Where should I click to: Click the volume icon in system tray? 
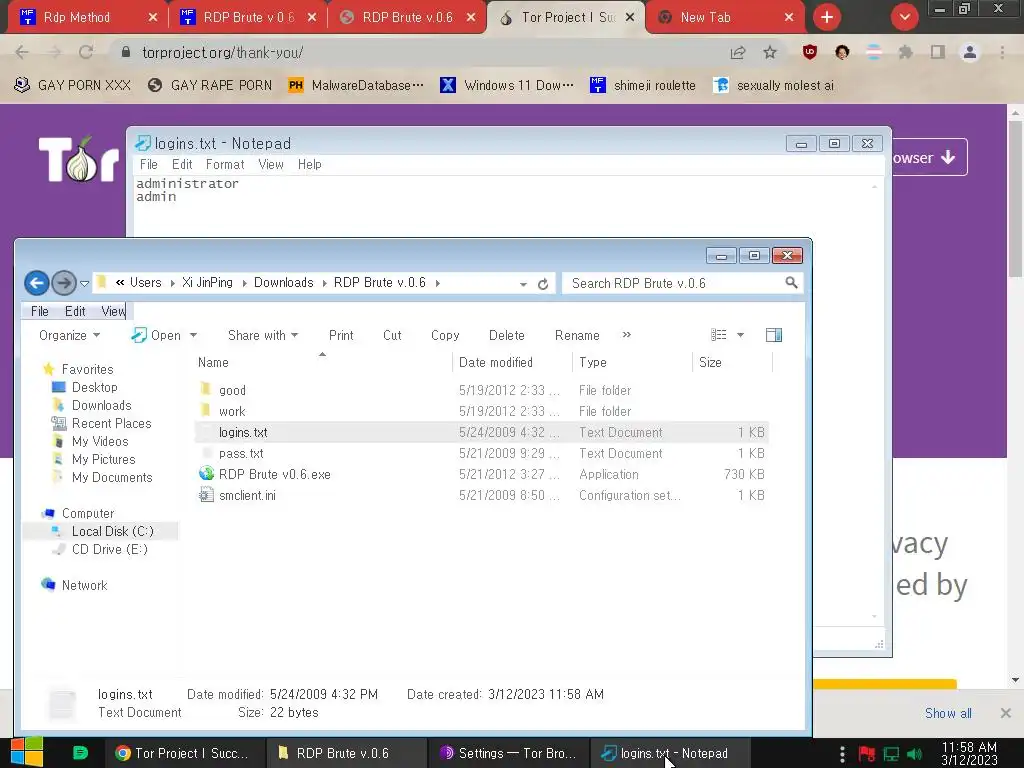tap(915, 754)
